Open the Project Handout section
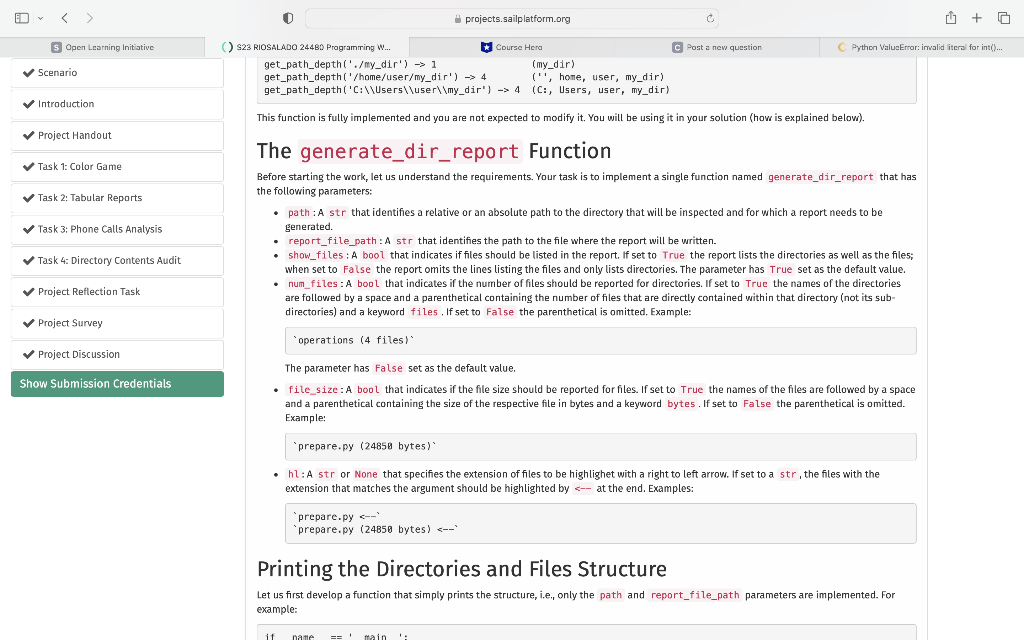This screenshot has width=1024, height=640. click(75, 135)
